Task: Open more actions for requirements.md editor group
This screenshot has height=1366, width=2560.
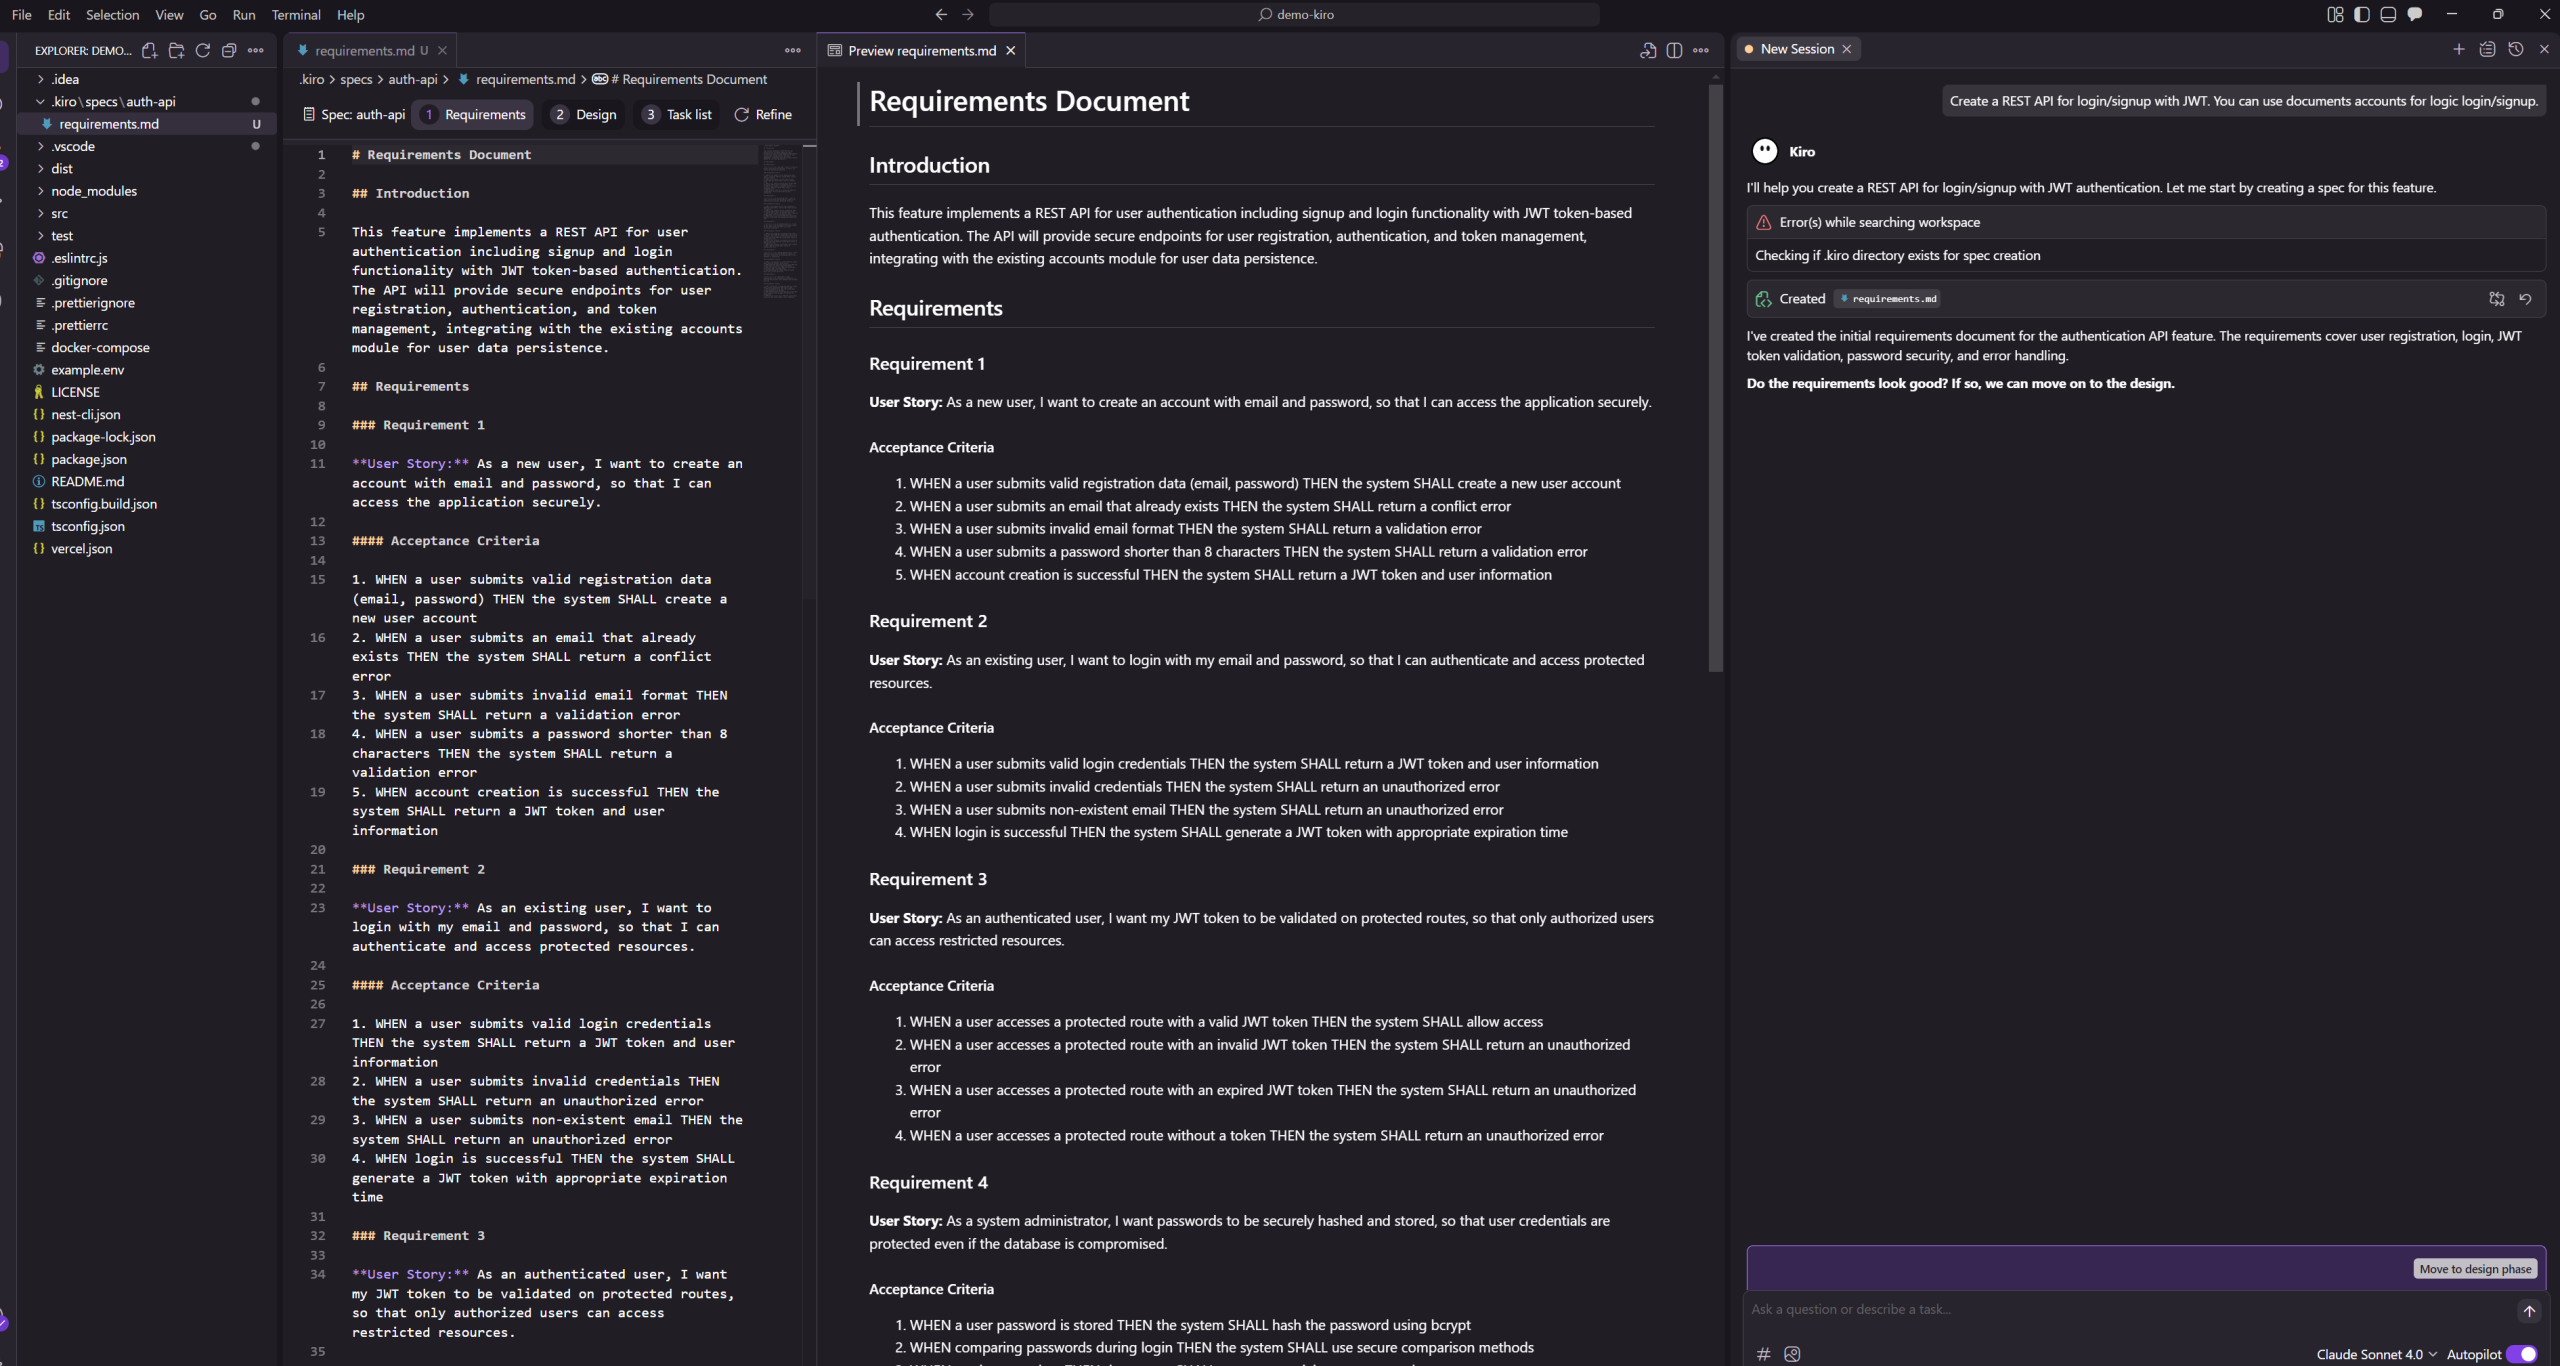Action: pyautogui.click(x=793, y=50)
